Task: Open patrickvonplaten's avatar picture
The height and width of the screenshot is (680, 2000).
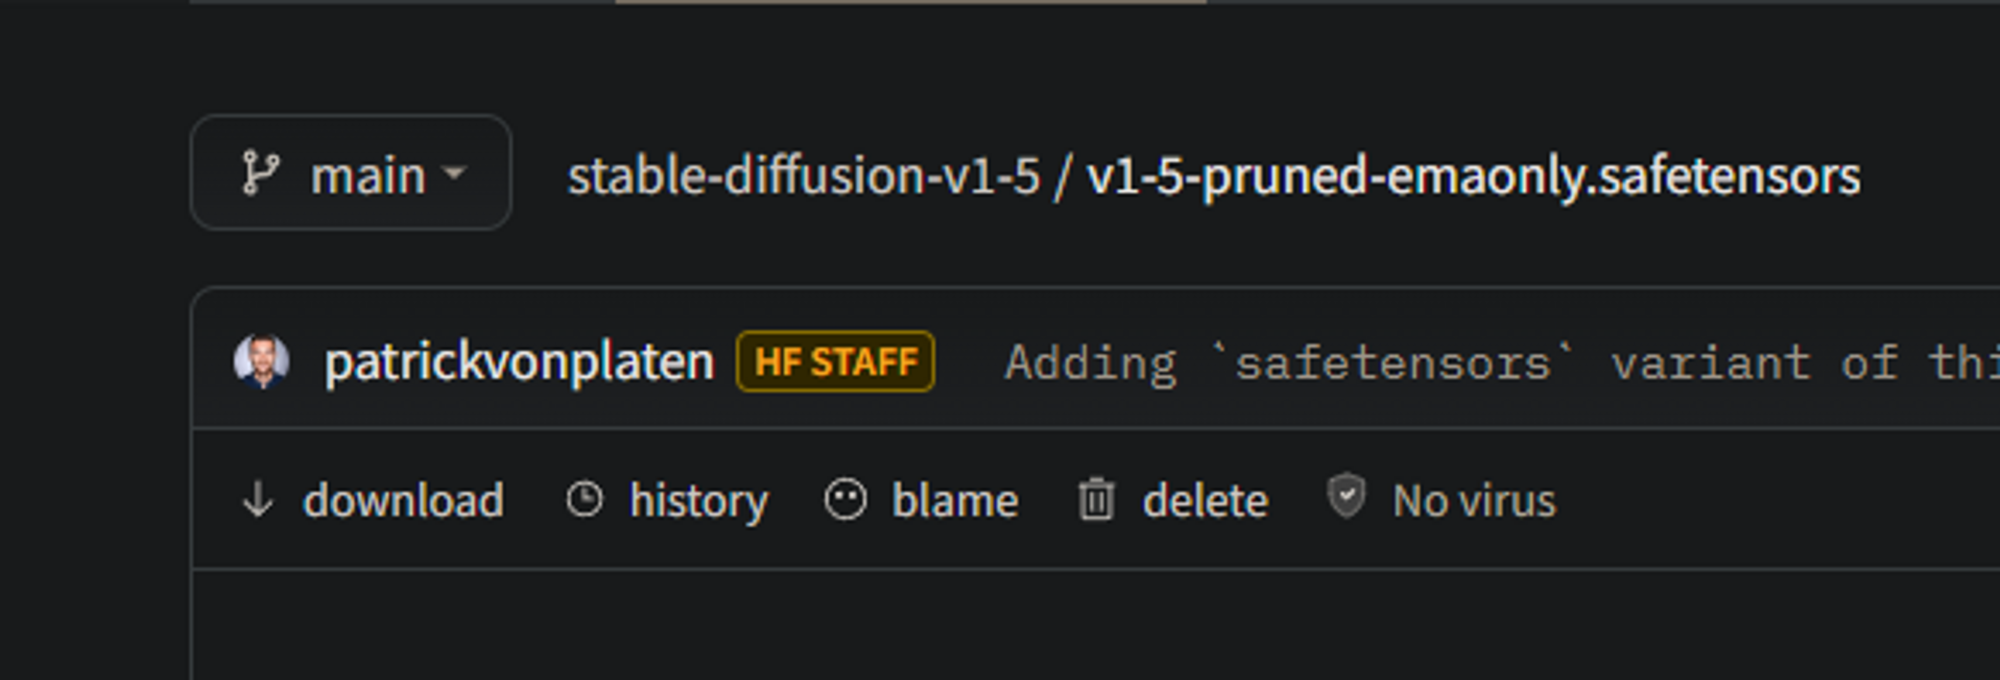Action: tap(261, 361)
